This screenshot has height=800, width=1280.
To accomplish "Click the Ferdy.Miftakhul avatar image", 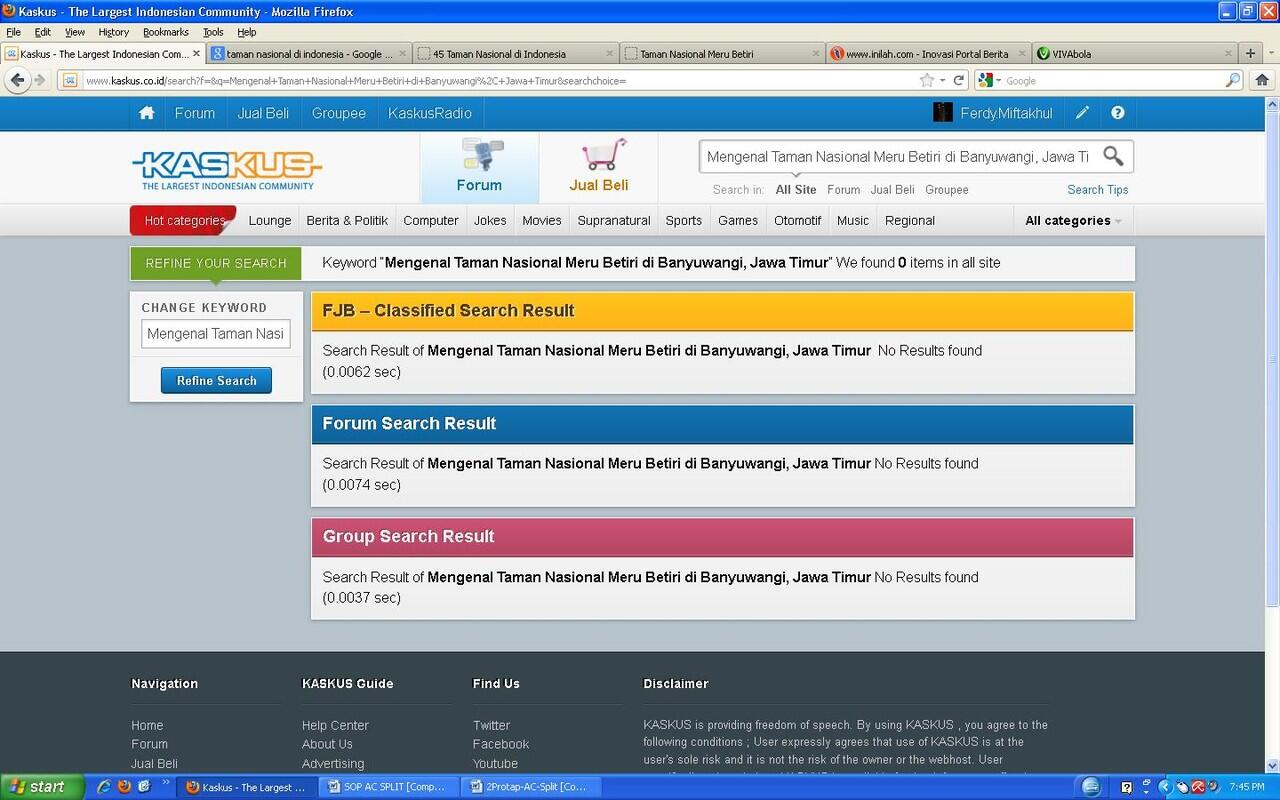I will pos(942,112).
